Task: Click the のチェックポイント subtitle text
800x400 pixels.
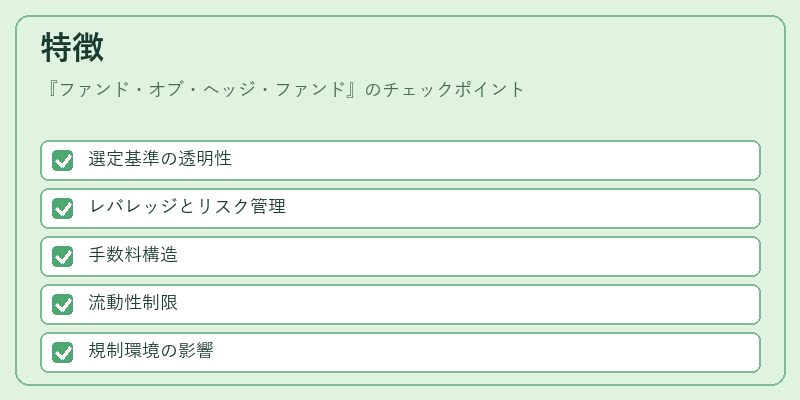Action: 445,90
